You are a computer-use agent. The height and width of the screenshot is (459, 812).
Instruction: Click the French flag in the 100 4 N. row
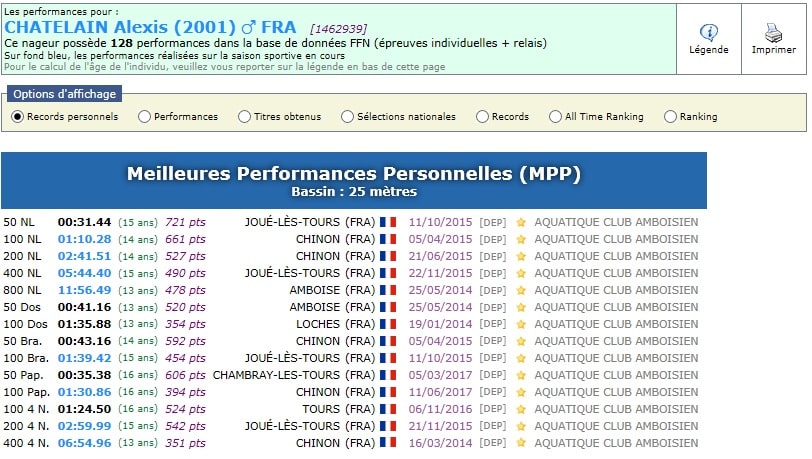388,409
